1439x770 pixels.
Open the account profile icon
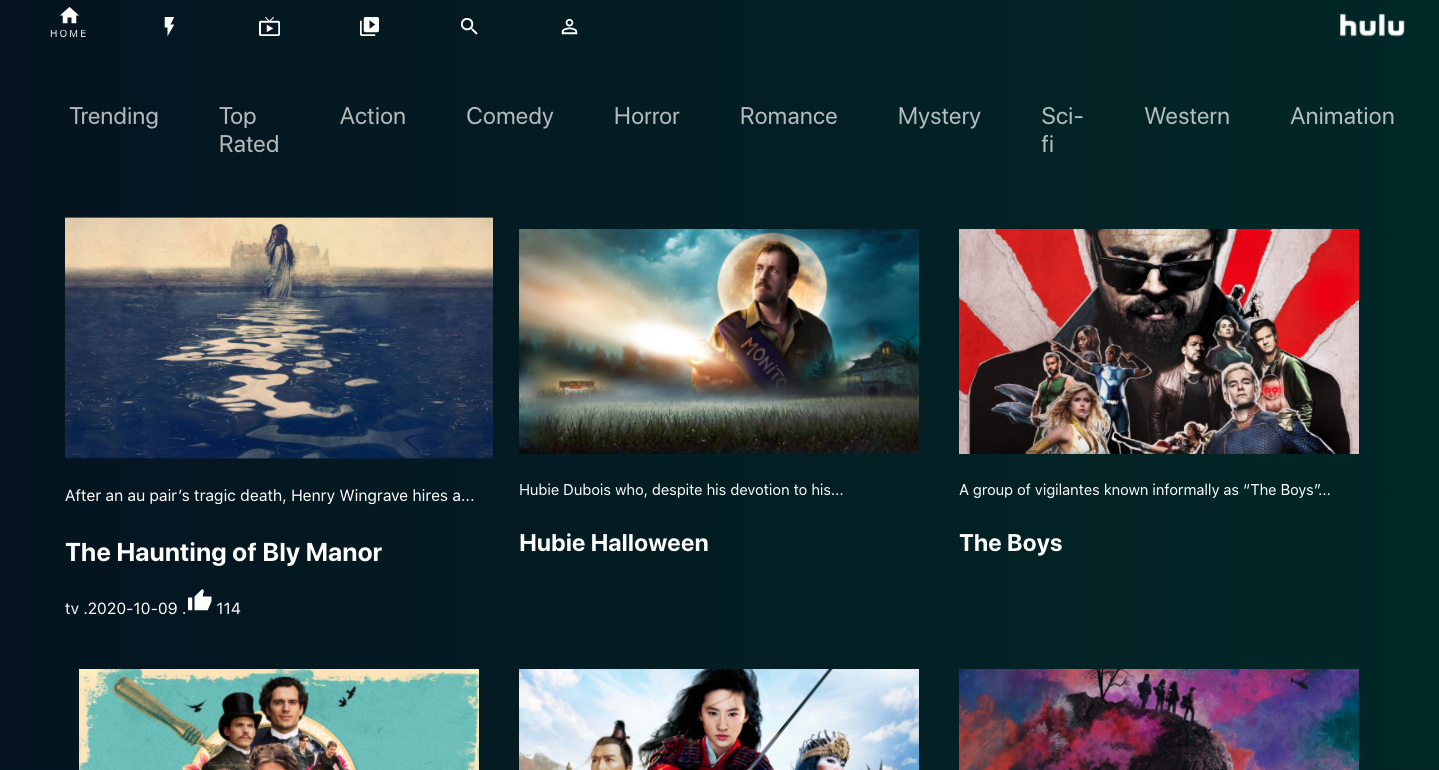click(569, 27)
